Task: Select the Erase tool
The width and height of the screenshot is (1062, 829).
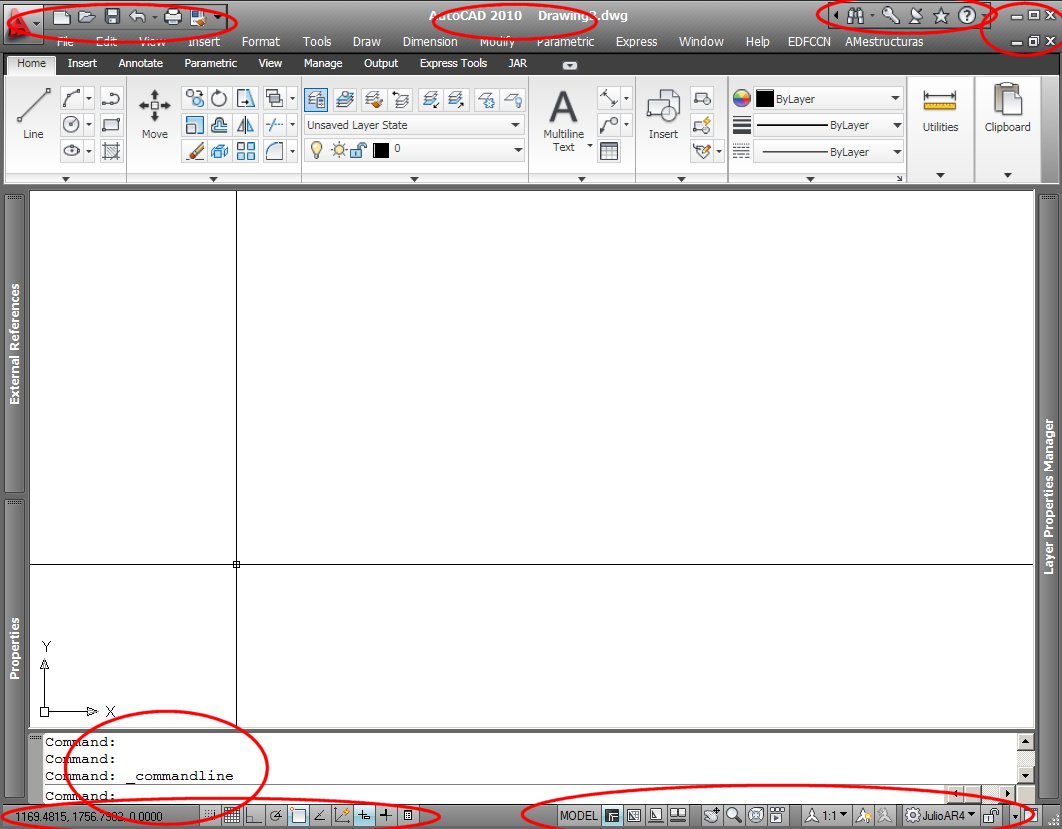Action: tap(194, 151)
